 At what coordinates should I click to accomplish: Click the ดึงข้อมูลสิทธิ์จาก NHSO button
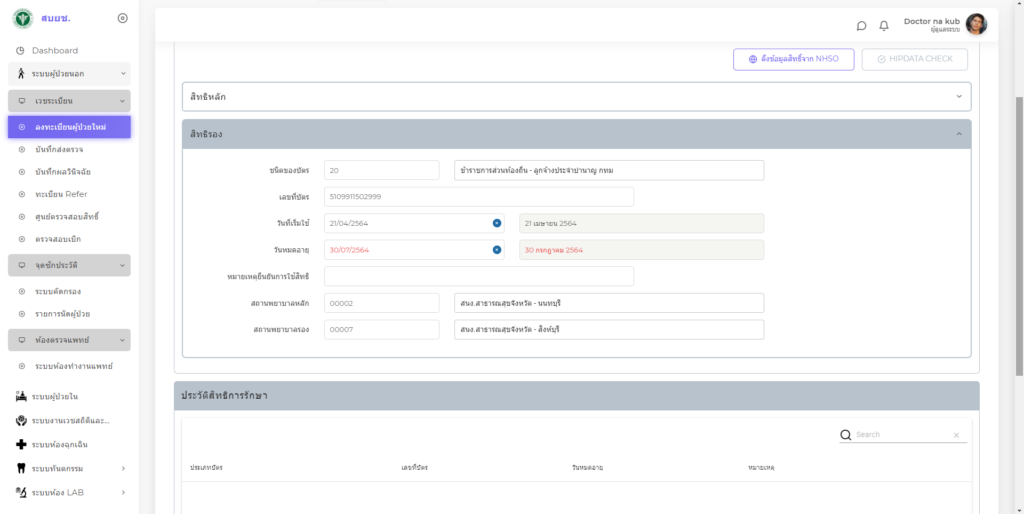793,60
